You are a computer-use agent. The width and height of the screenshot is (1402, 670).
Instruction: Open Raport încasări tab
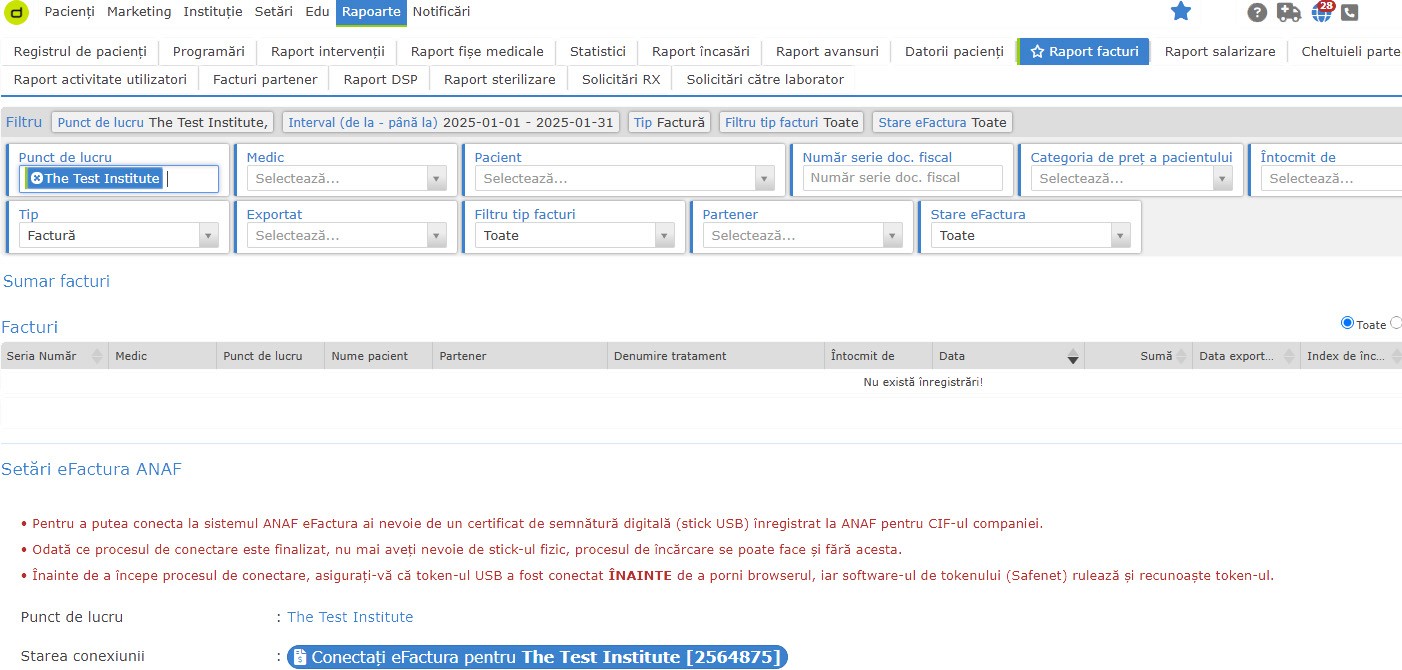700,51
